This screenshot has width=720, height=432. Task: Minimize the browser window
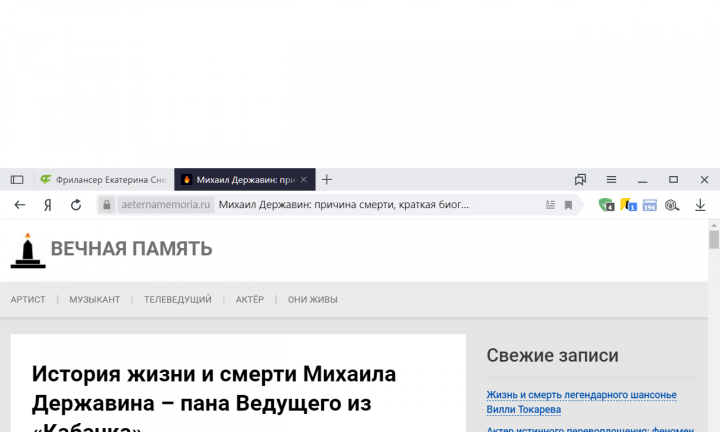point(642,182)
